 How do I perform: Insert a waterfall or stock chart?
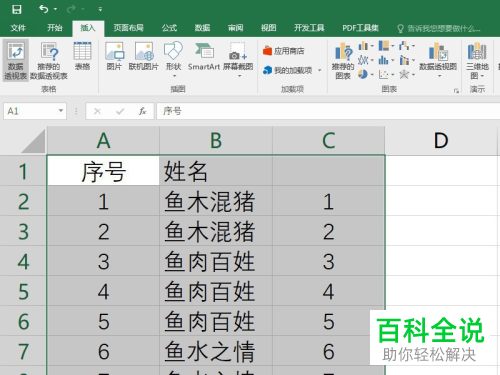(407, 46)
